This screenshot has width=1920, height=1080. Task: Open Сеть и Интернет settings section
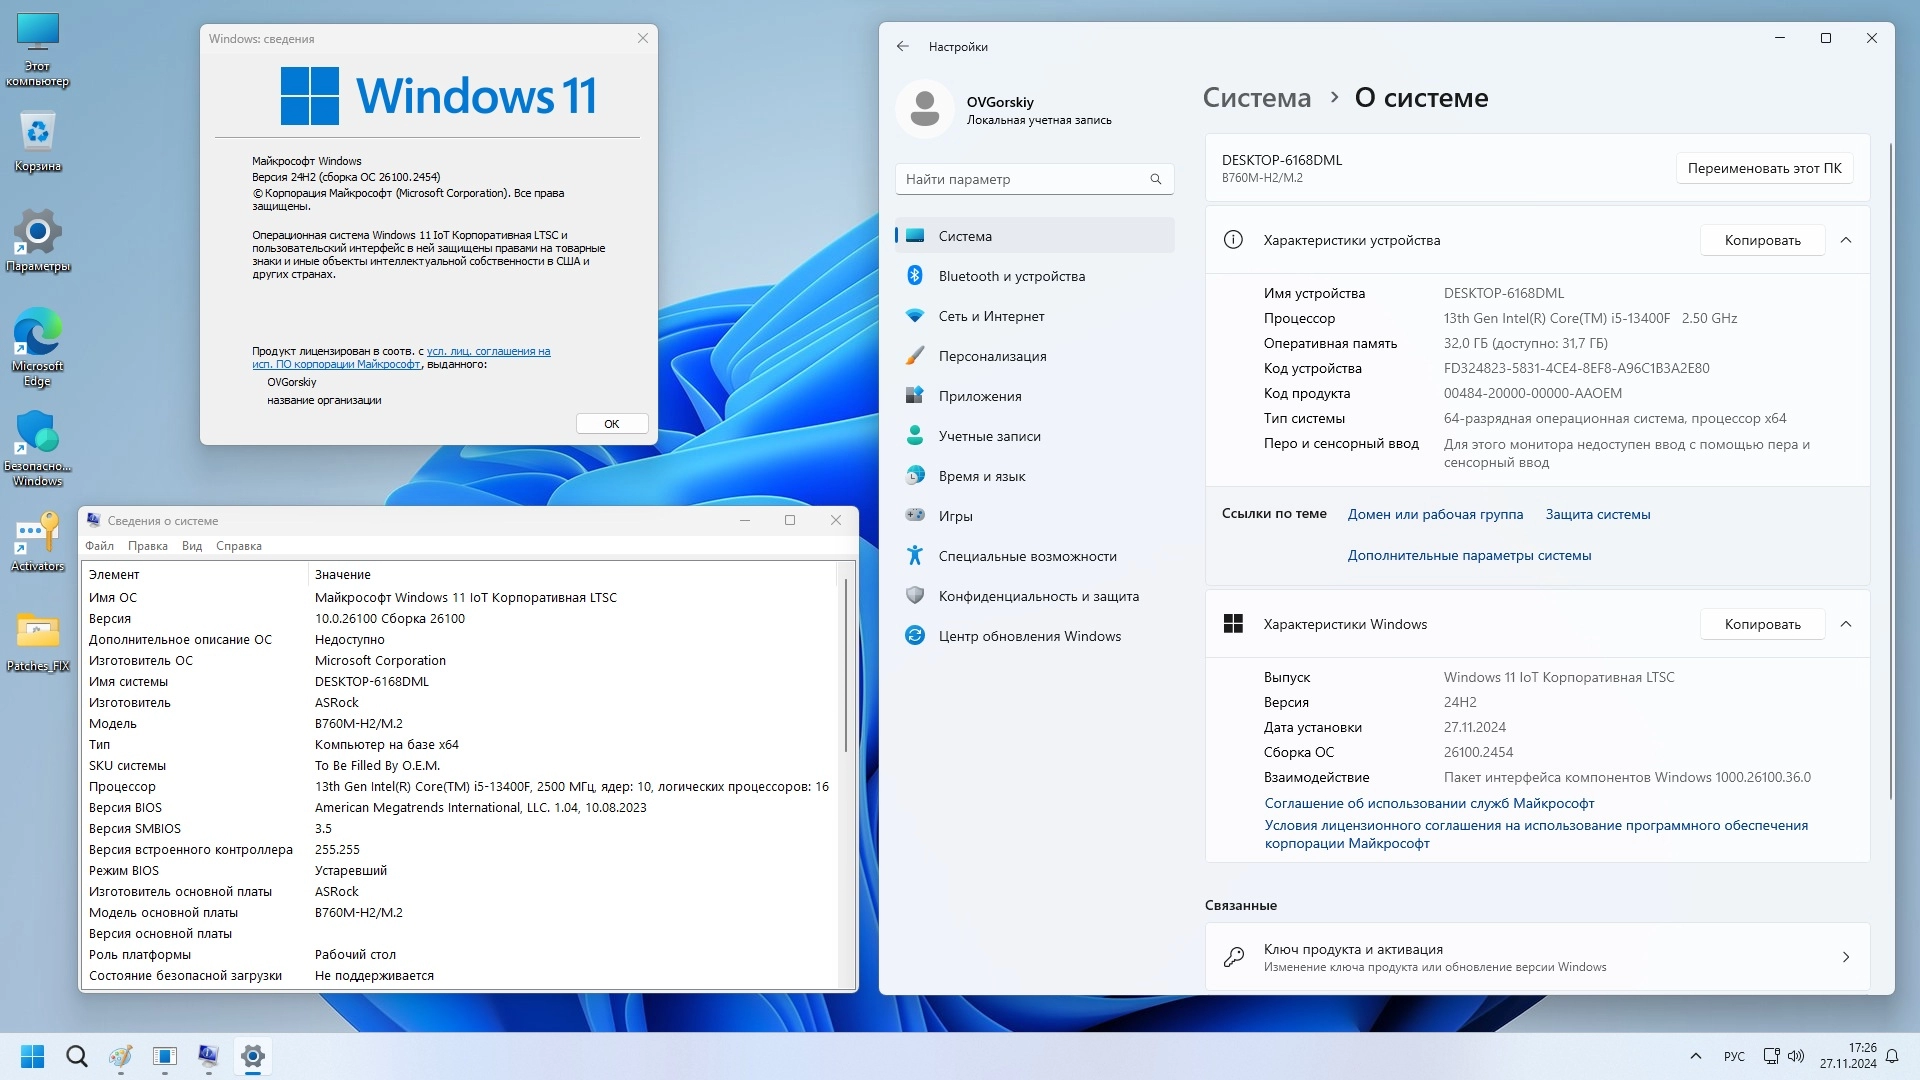point(991,316)
